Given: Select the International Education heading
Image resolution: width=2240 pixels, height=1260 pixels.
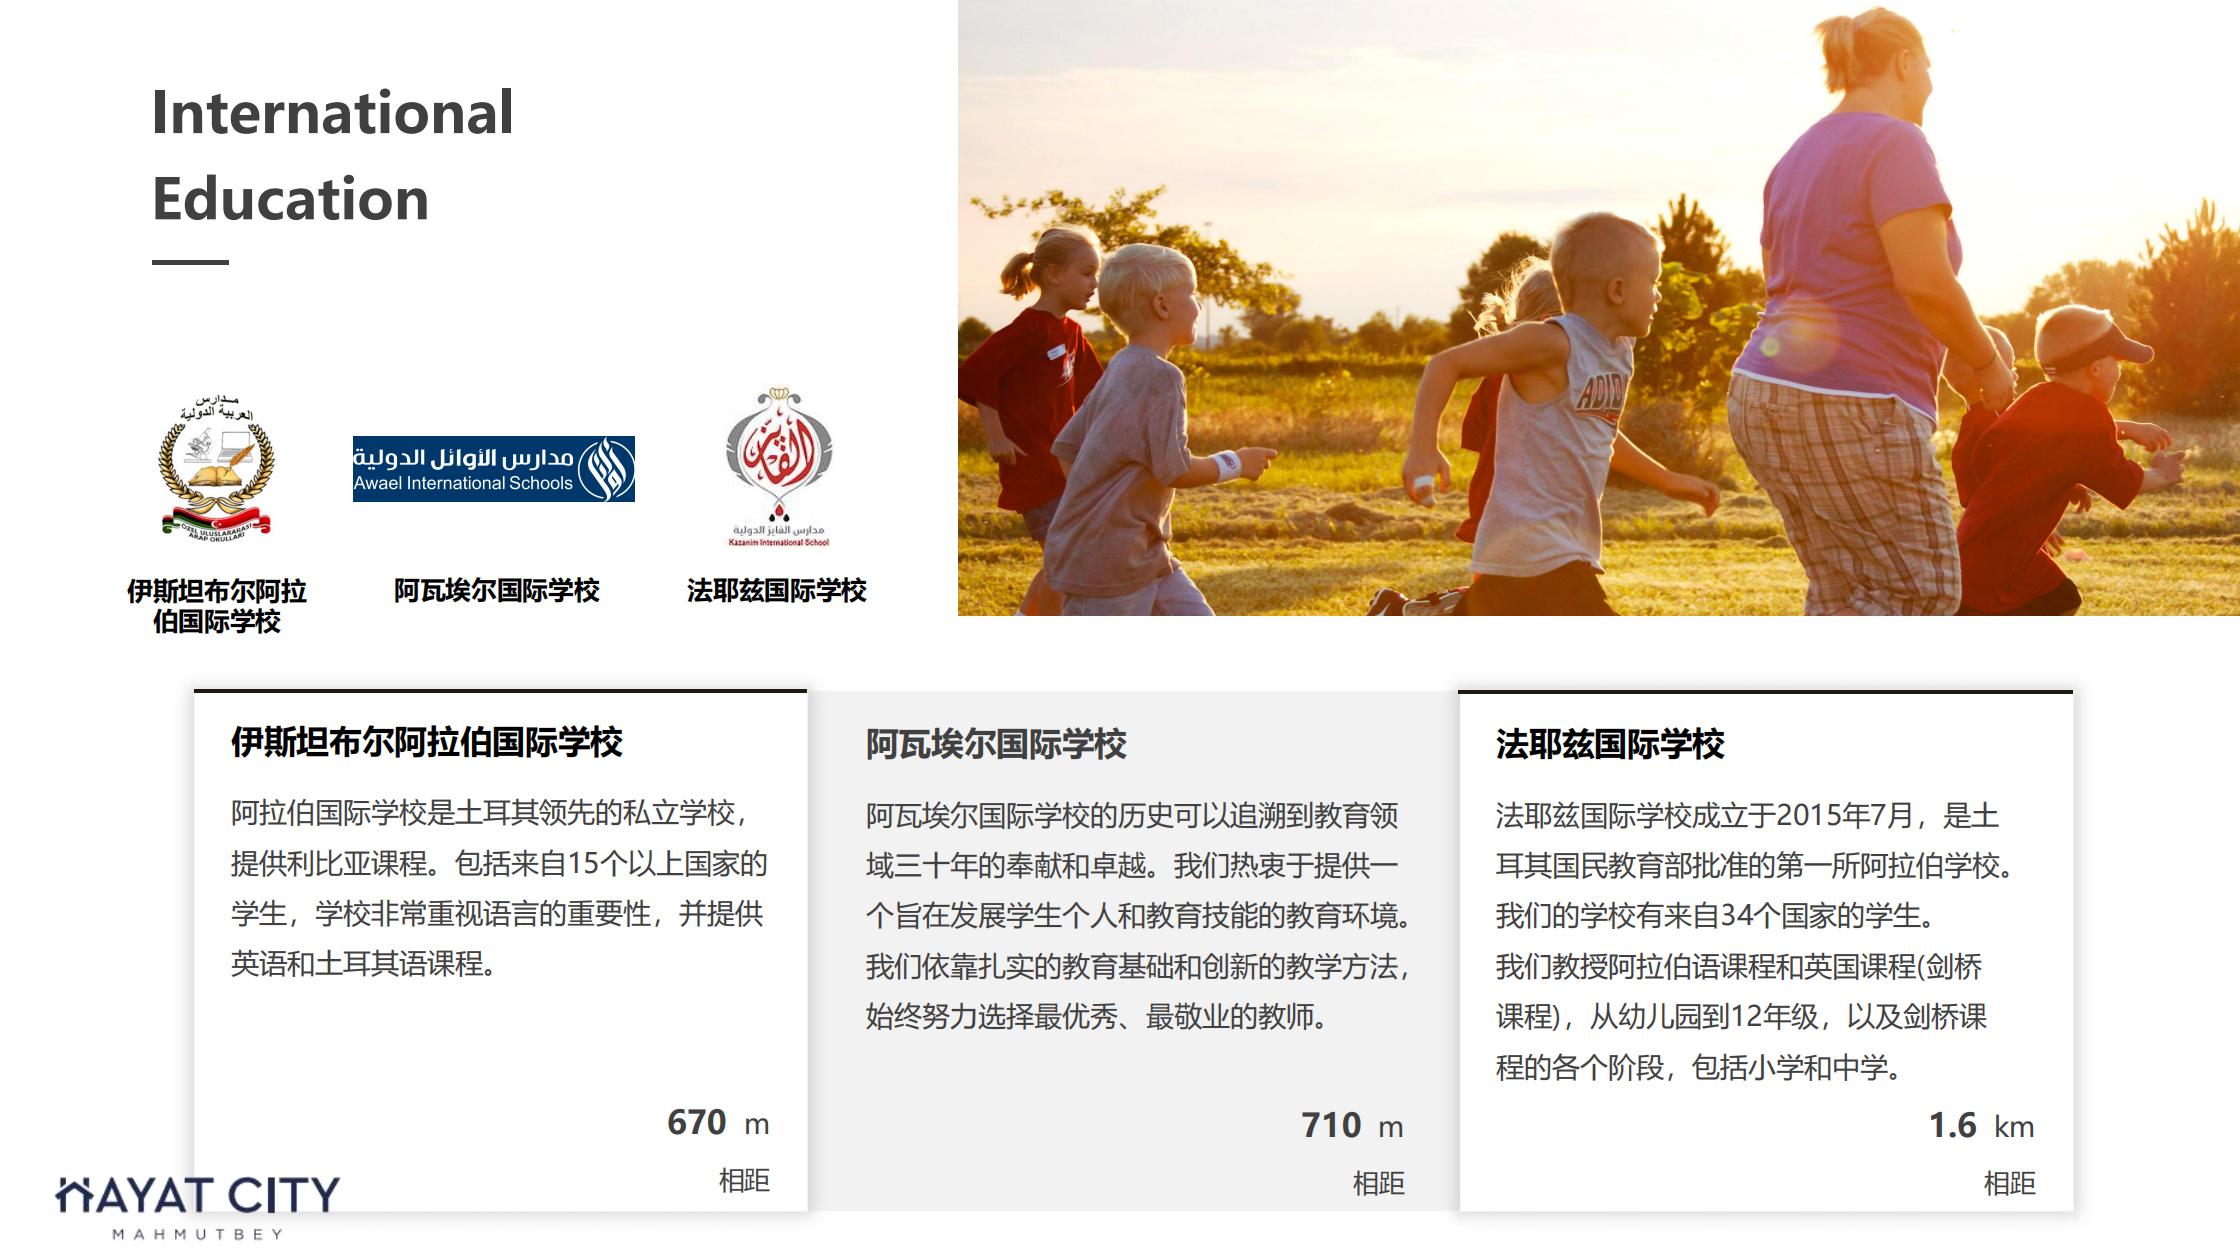Looking at the screenshot, I should pos(333,155).
